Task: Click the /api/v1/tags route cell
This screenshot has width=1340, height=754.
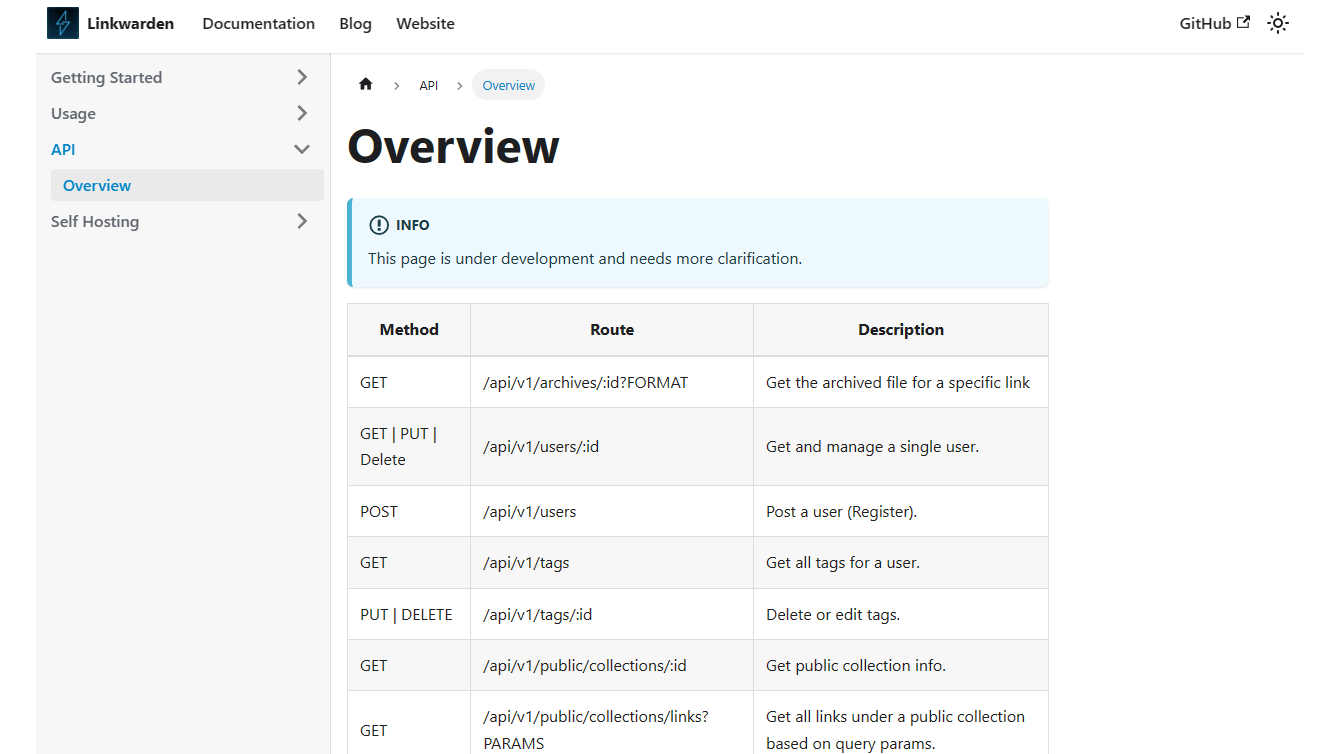Action: [x=525, y=562]
